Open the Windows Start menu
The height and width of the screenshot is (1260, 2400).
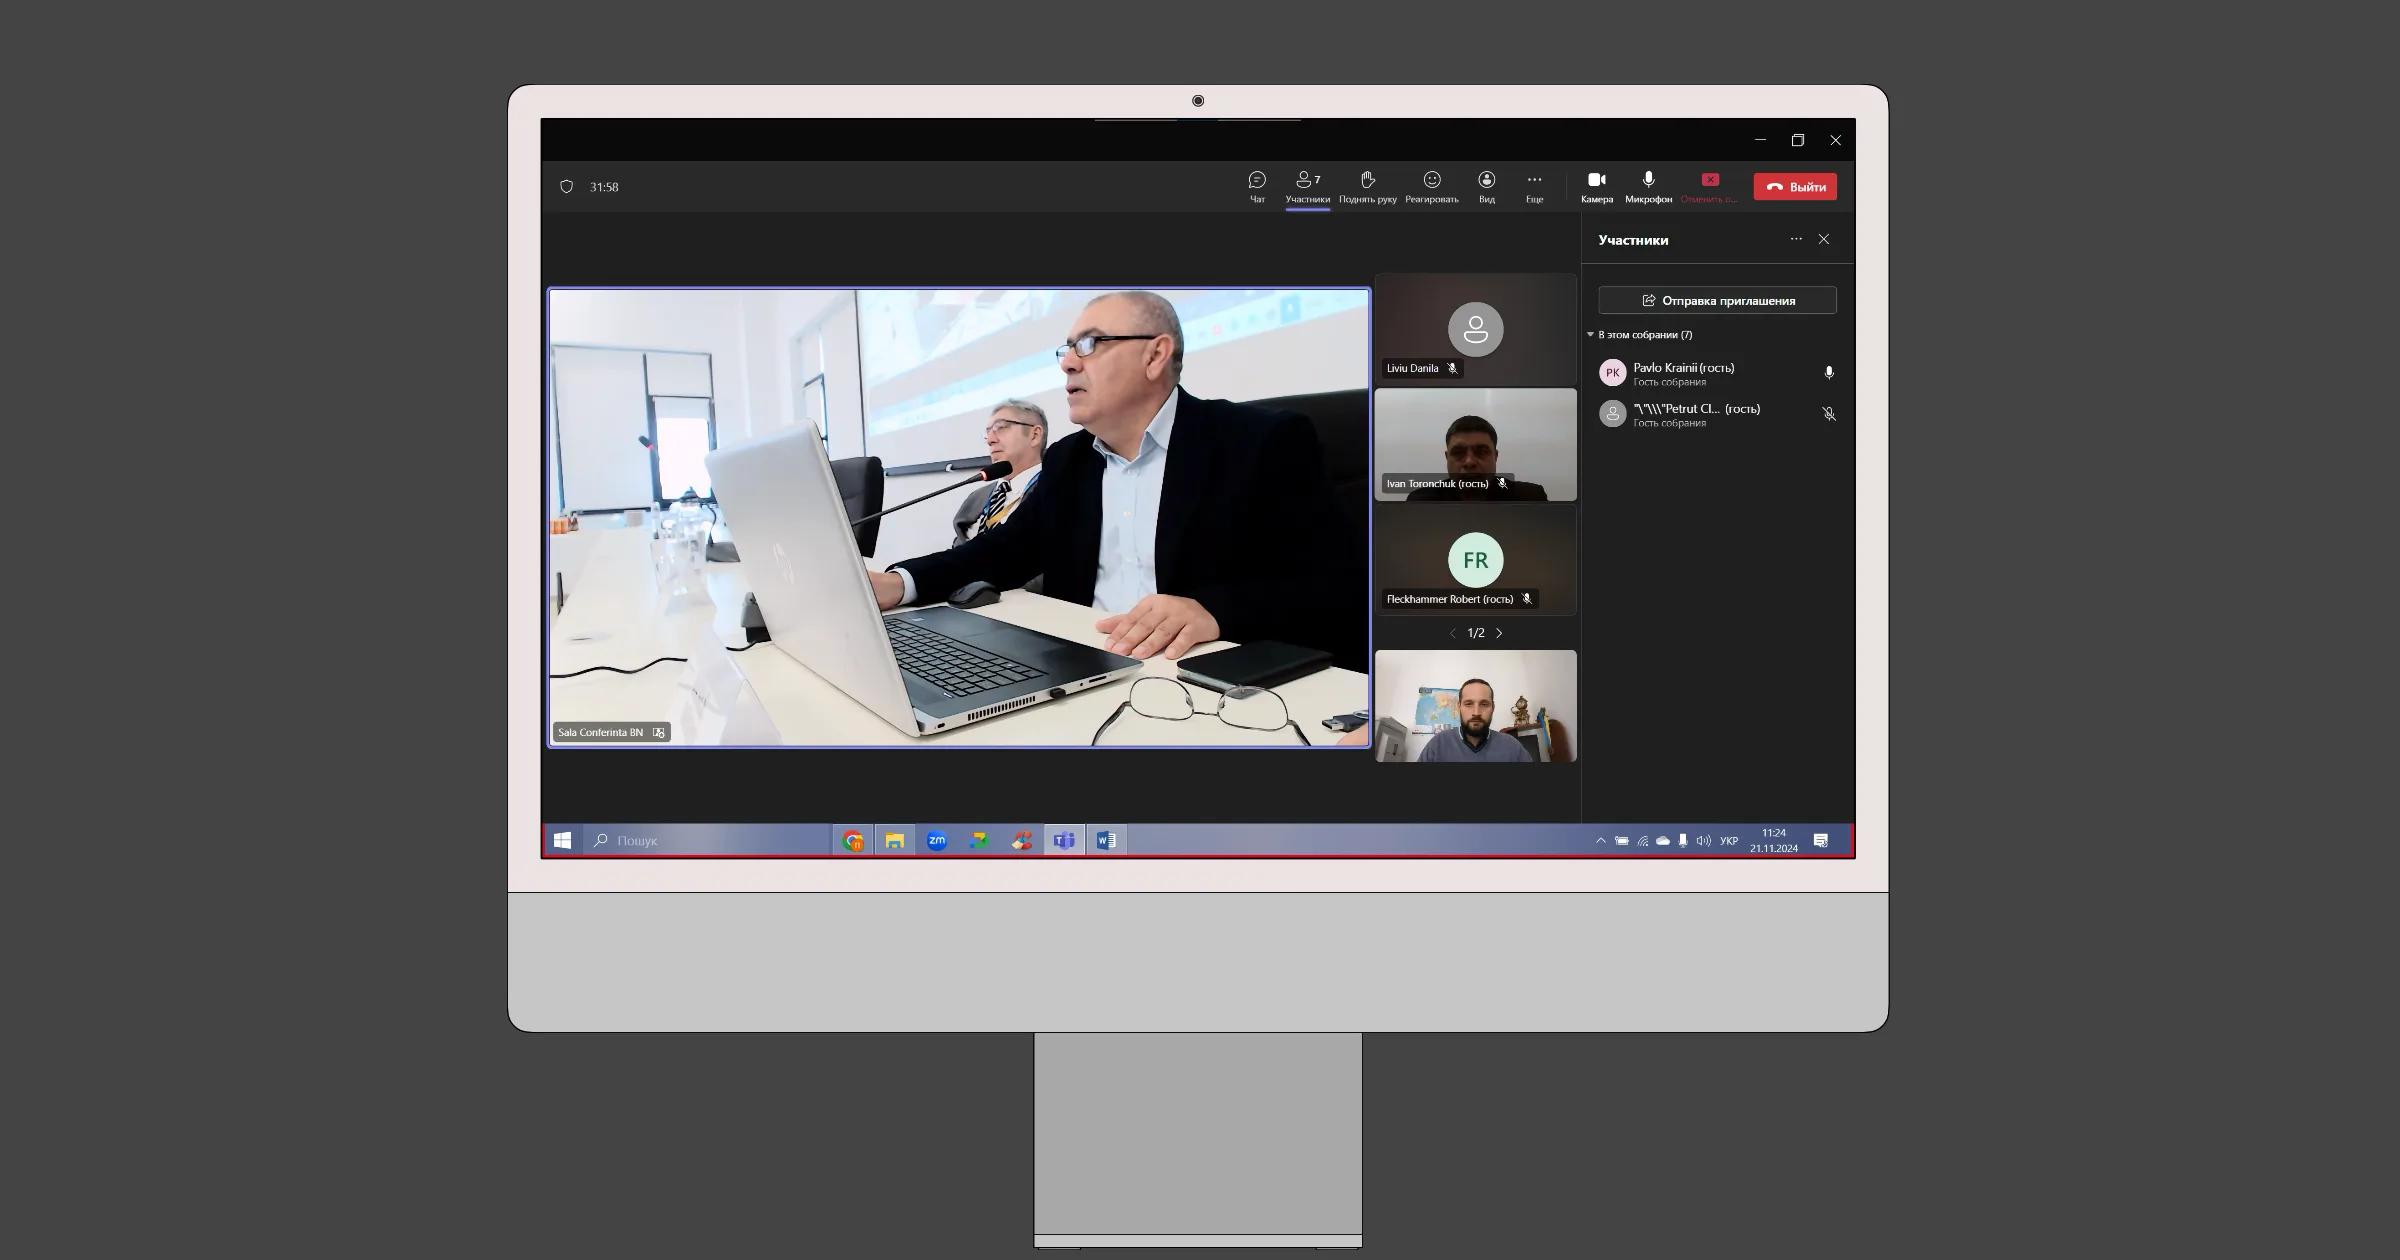[x=562, y=841]
